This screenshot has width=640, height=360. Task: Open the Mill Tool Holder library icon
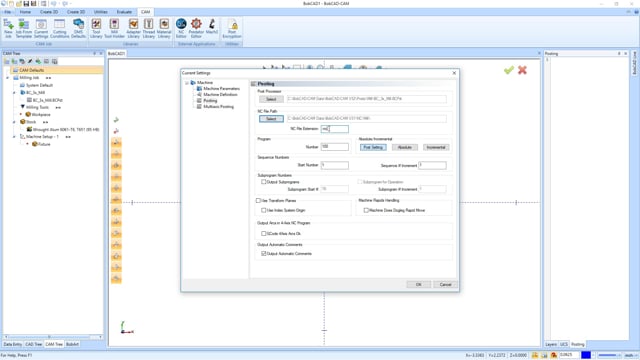coord(114,29)
